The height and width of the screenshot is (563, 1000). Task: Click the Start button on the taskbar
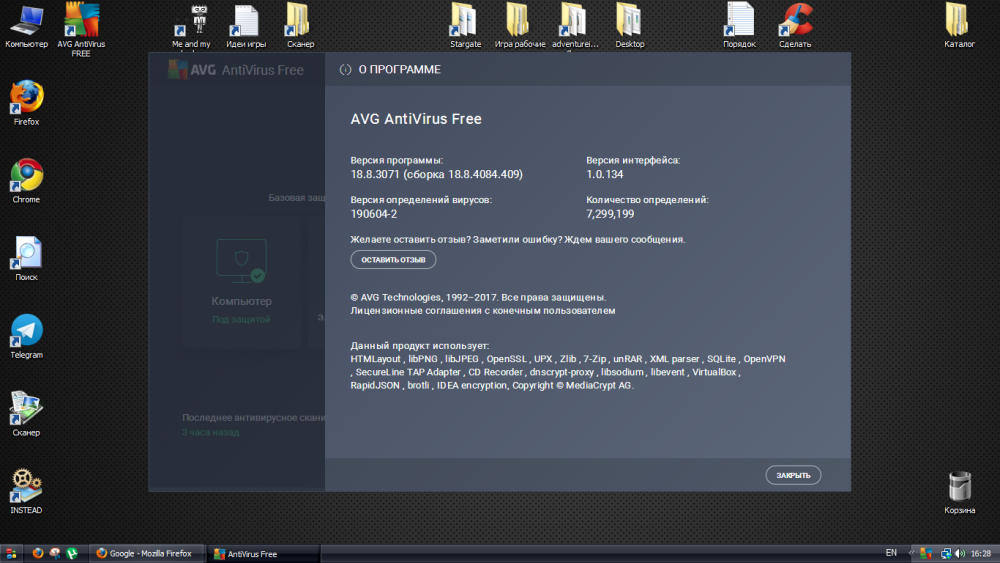[x=11, y=553]
